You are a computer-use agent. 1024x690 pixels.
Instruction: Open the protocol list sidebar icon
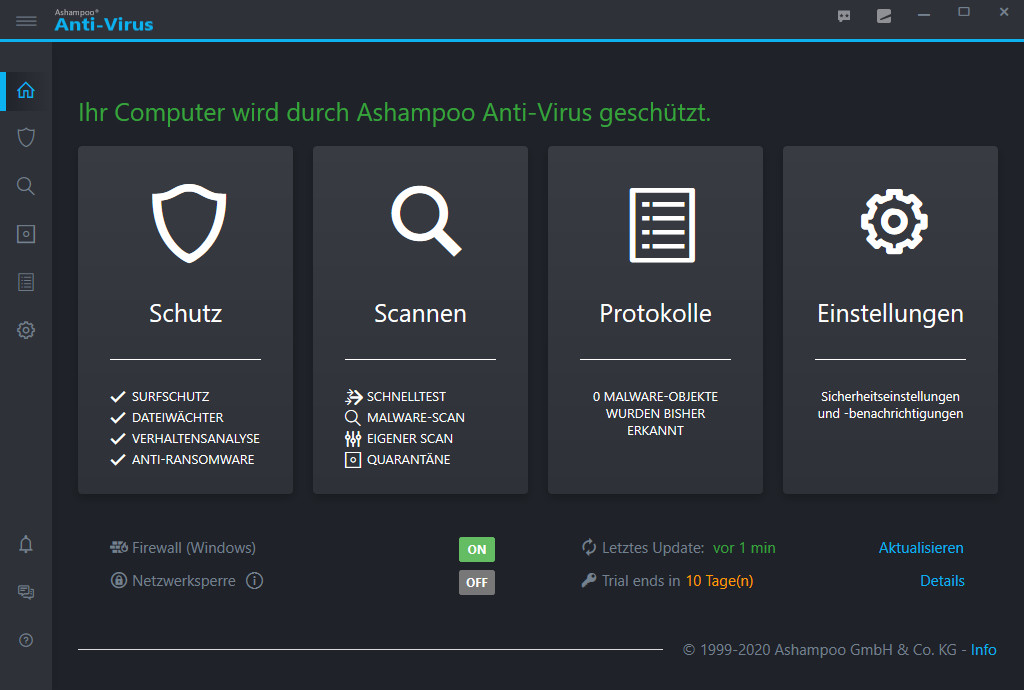(x=26, y=282)
